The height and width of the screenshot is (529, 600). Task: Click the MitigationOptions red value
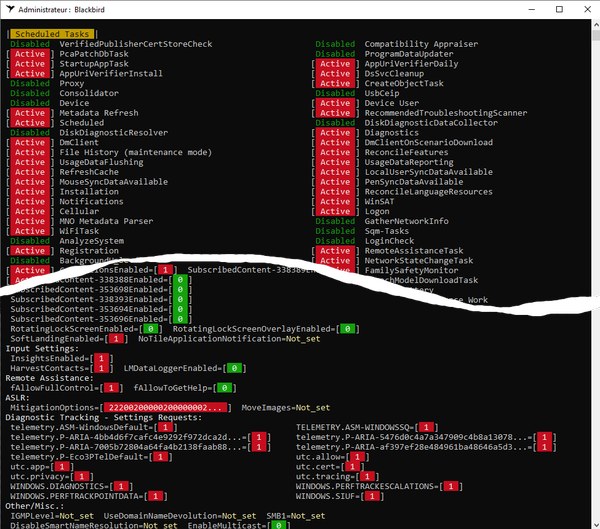(x=165, y=408)
